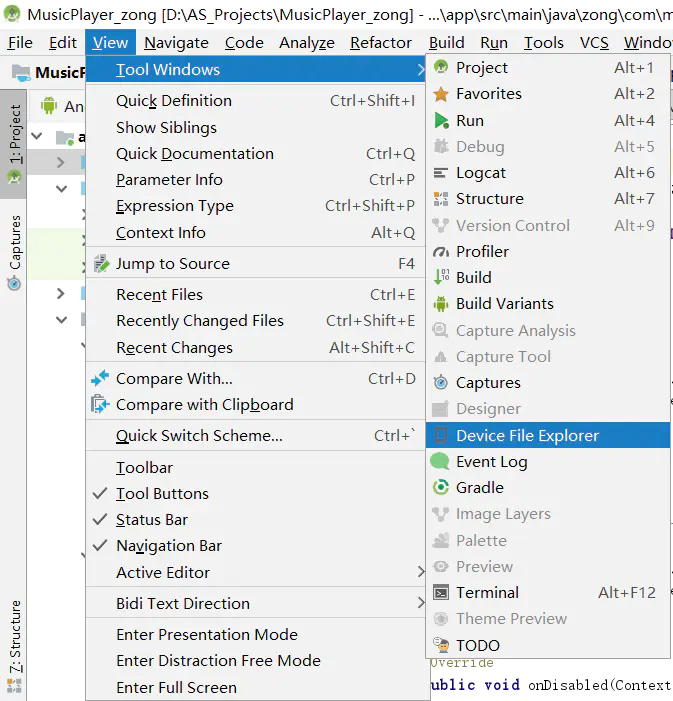Click the Favorites star icon
The width and height of the screenshot is (673, 701).
click(441, 94)
